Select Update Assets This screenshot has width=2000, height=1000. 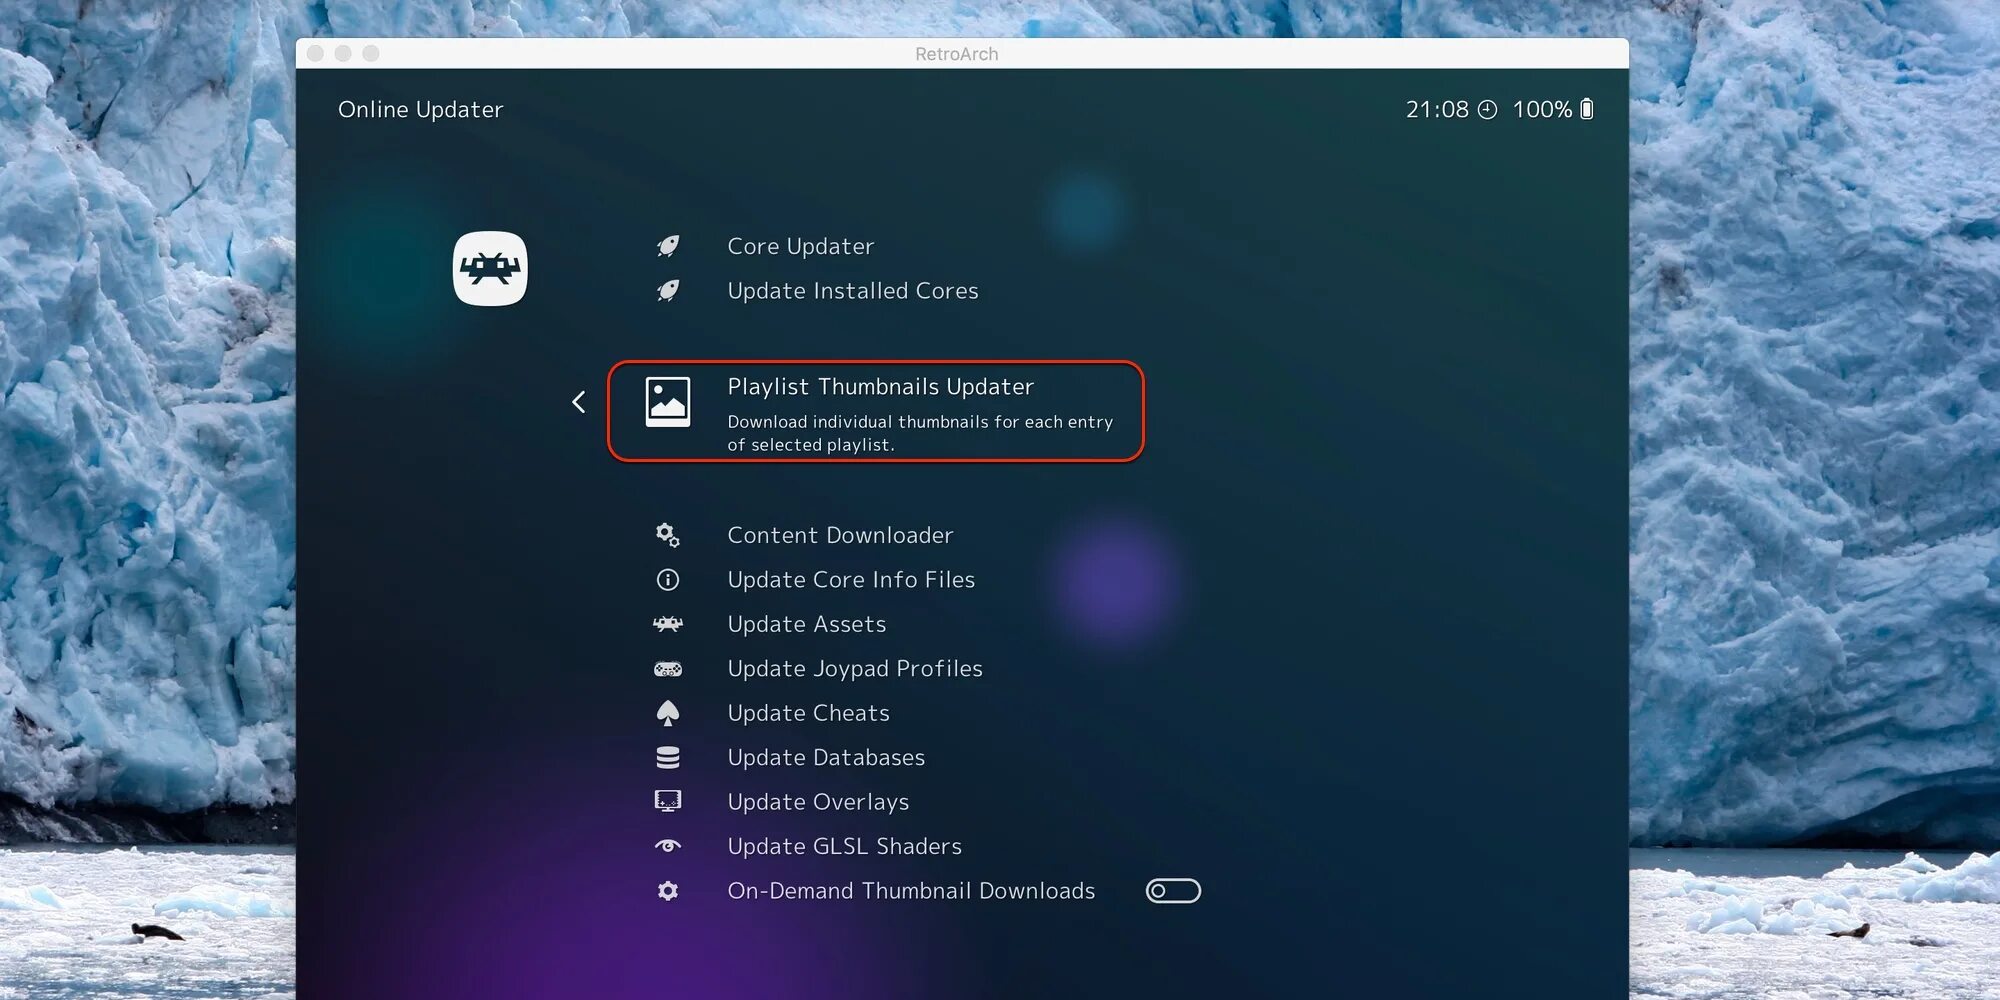pyautogui.click(x=807, y=624)
